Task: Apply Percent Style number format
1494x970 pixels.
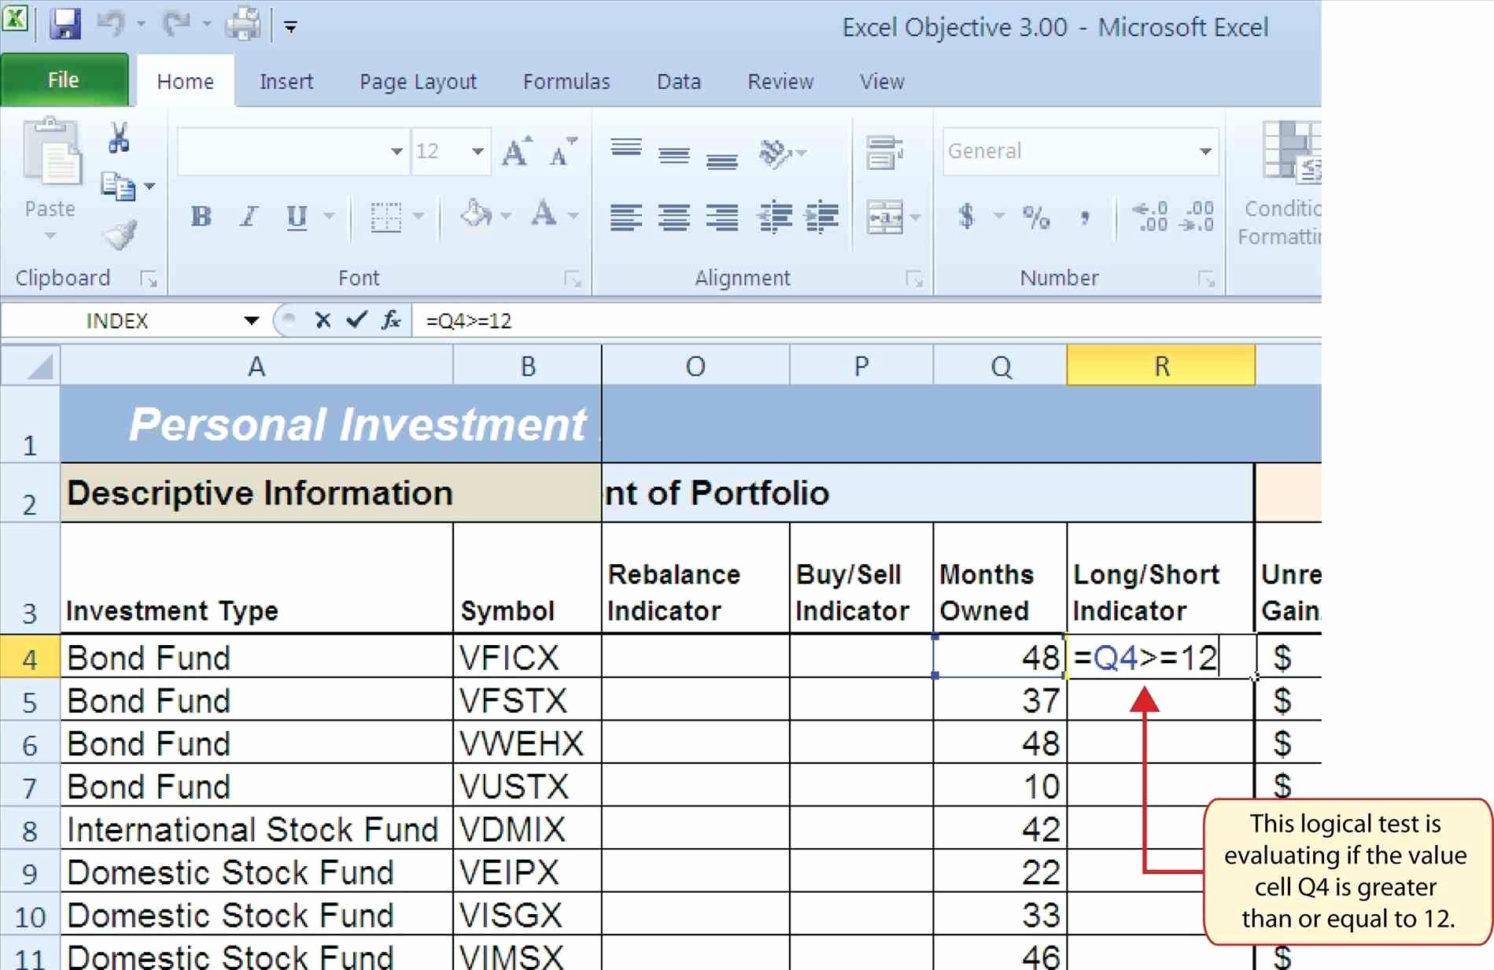Action: click(1036, 215)
